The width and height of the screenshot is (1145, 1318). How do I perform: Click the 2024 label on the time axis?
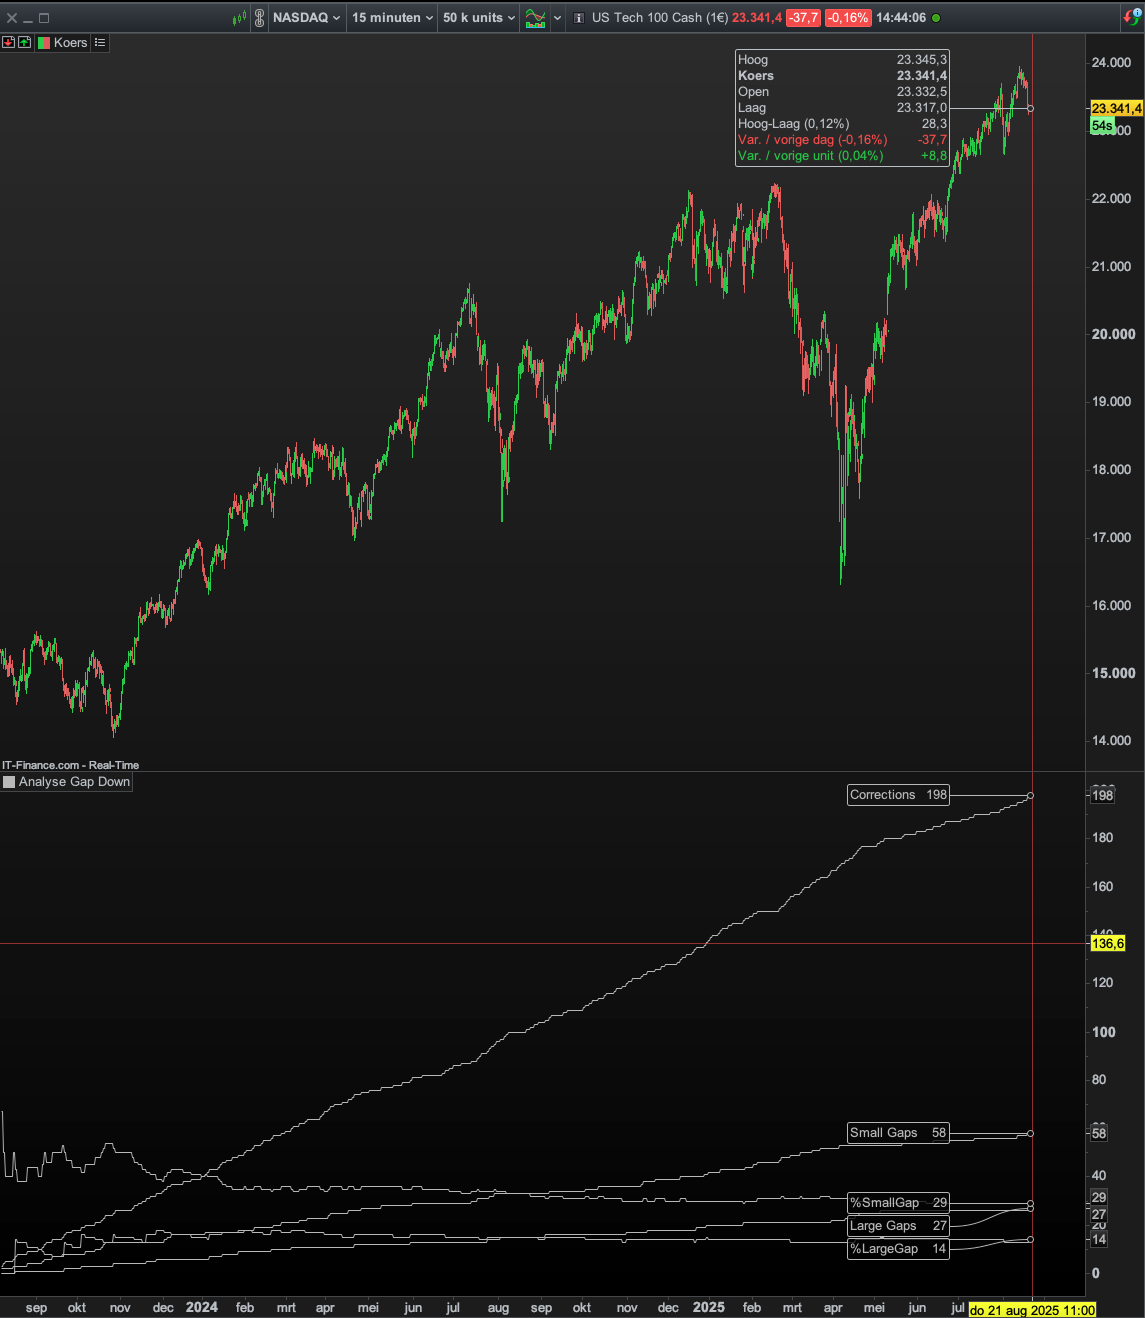201,1307
